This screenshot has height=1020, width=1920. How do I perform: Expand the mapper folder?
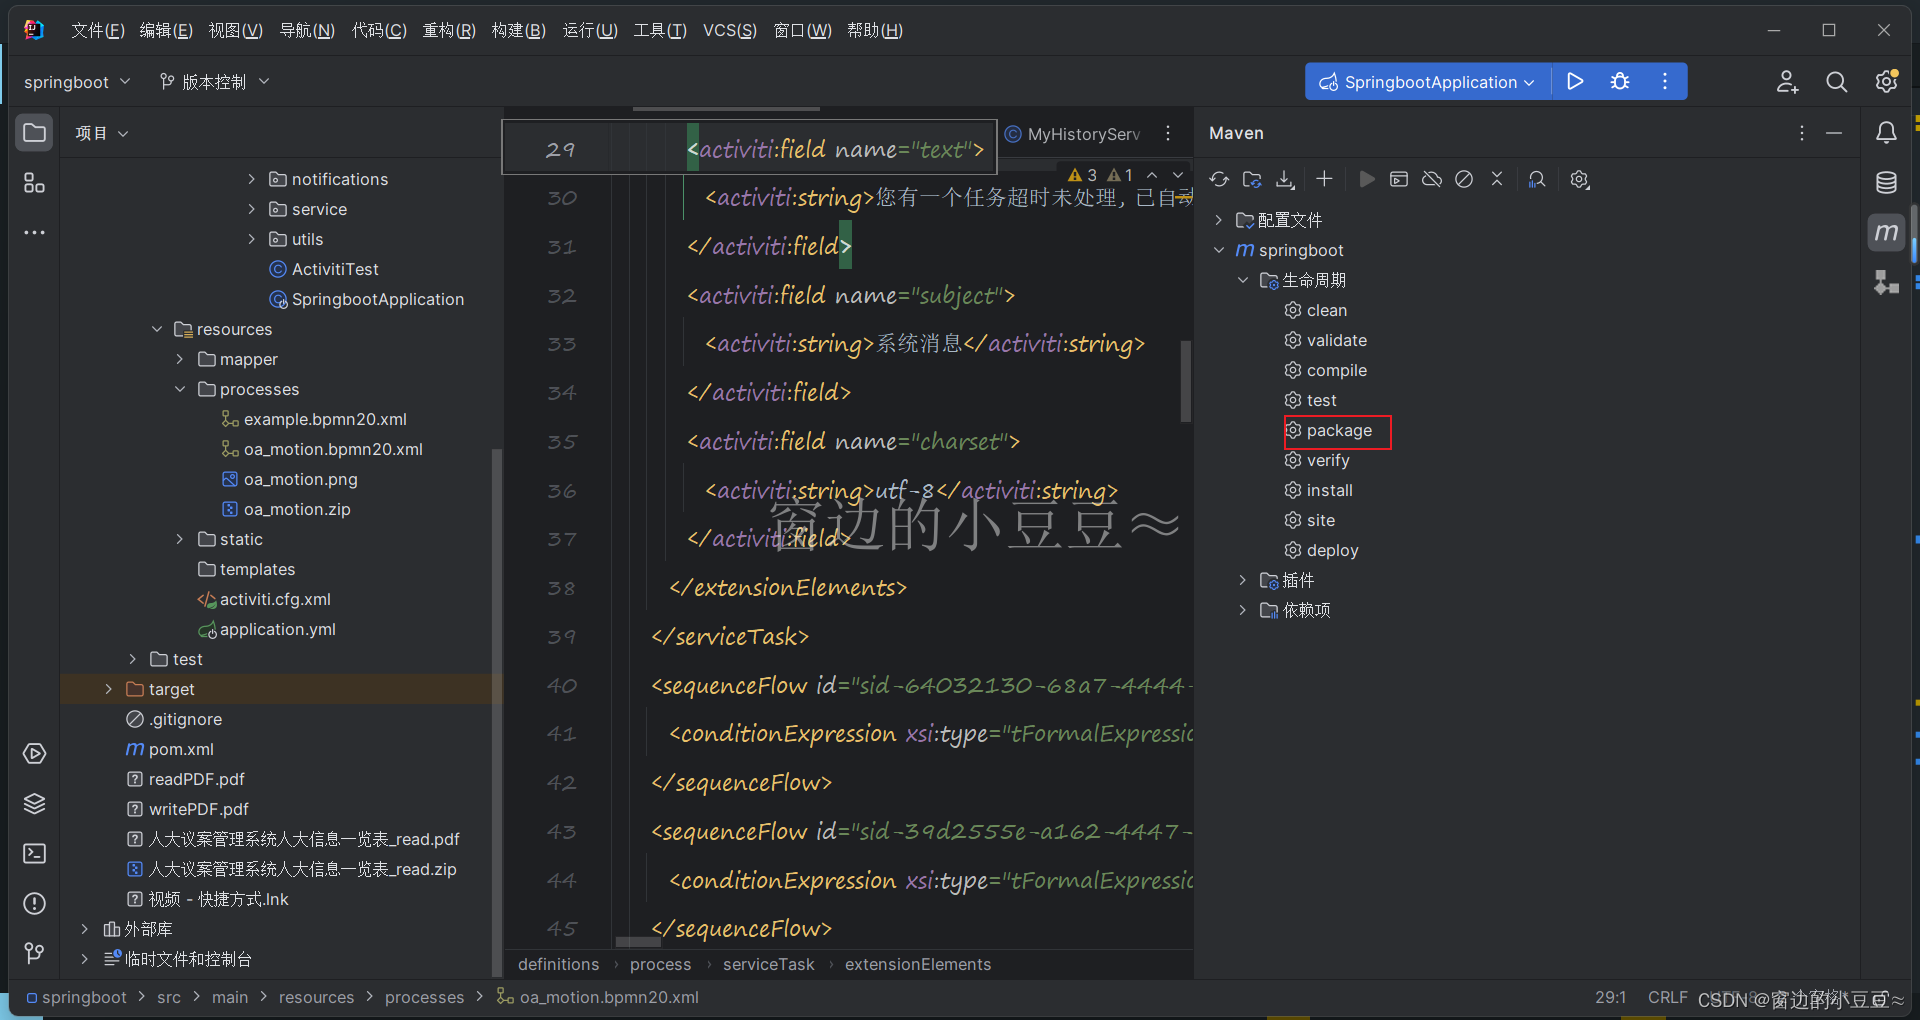click(x=180, y=359)
